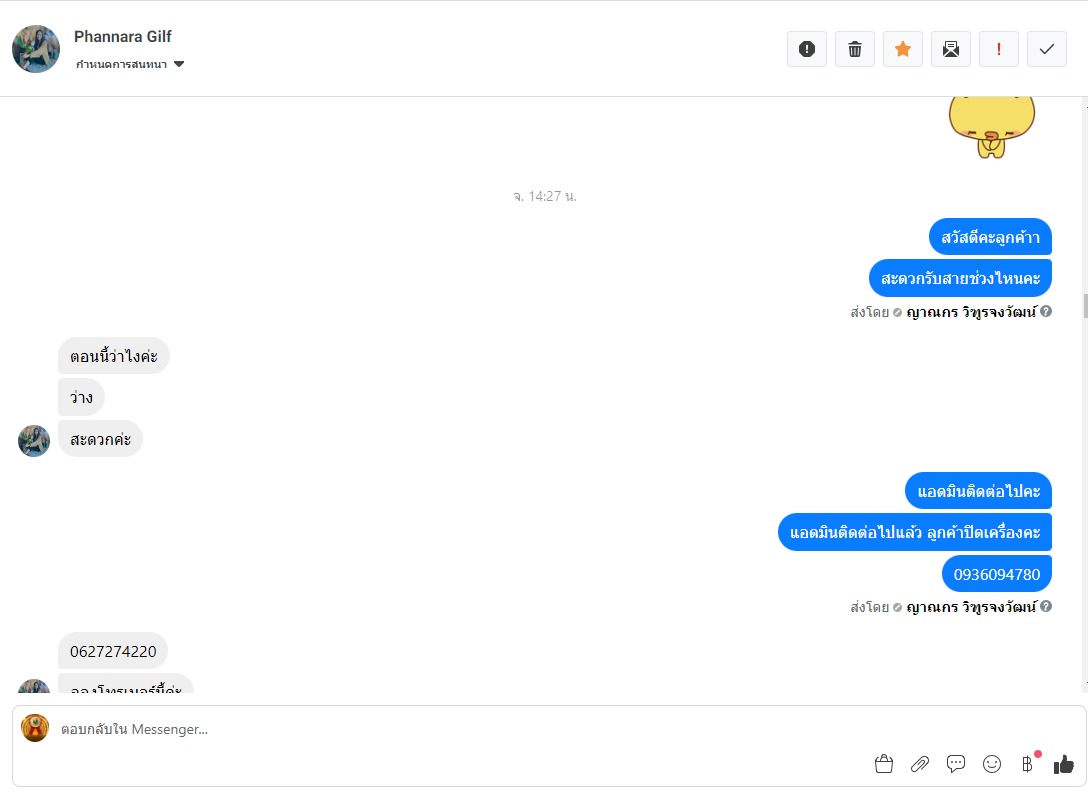
Task: Attach a file with the paperclip icon
Action: (x=920, y=764)
